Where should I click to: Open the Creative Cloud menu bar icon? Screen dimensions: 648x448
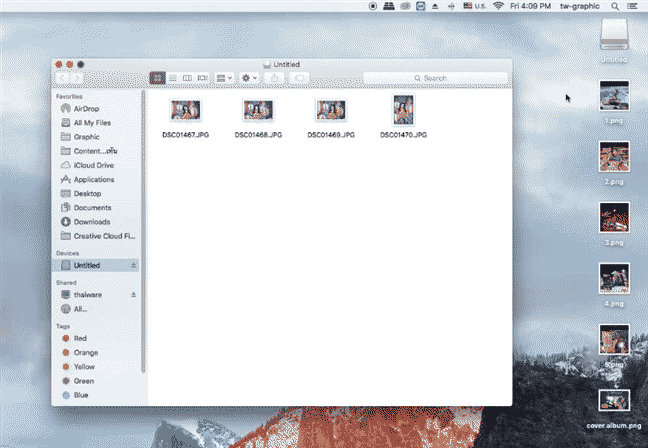tap(405, 6)
